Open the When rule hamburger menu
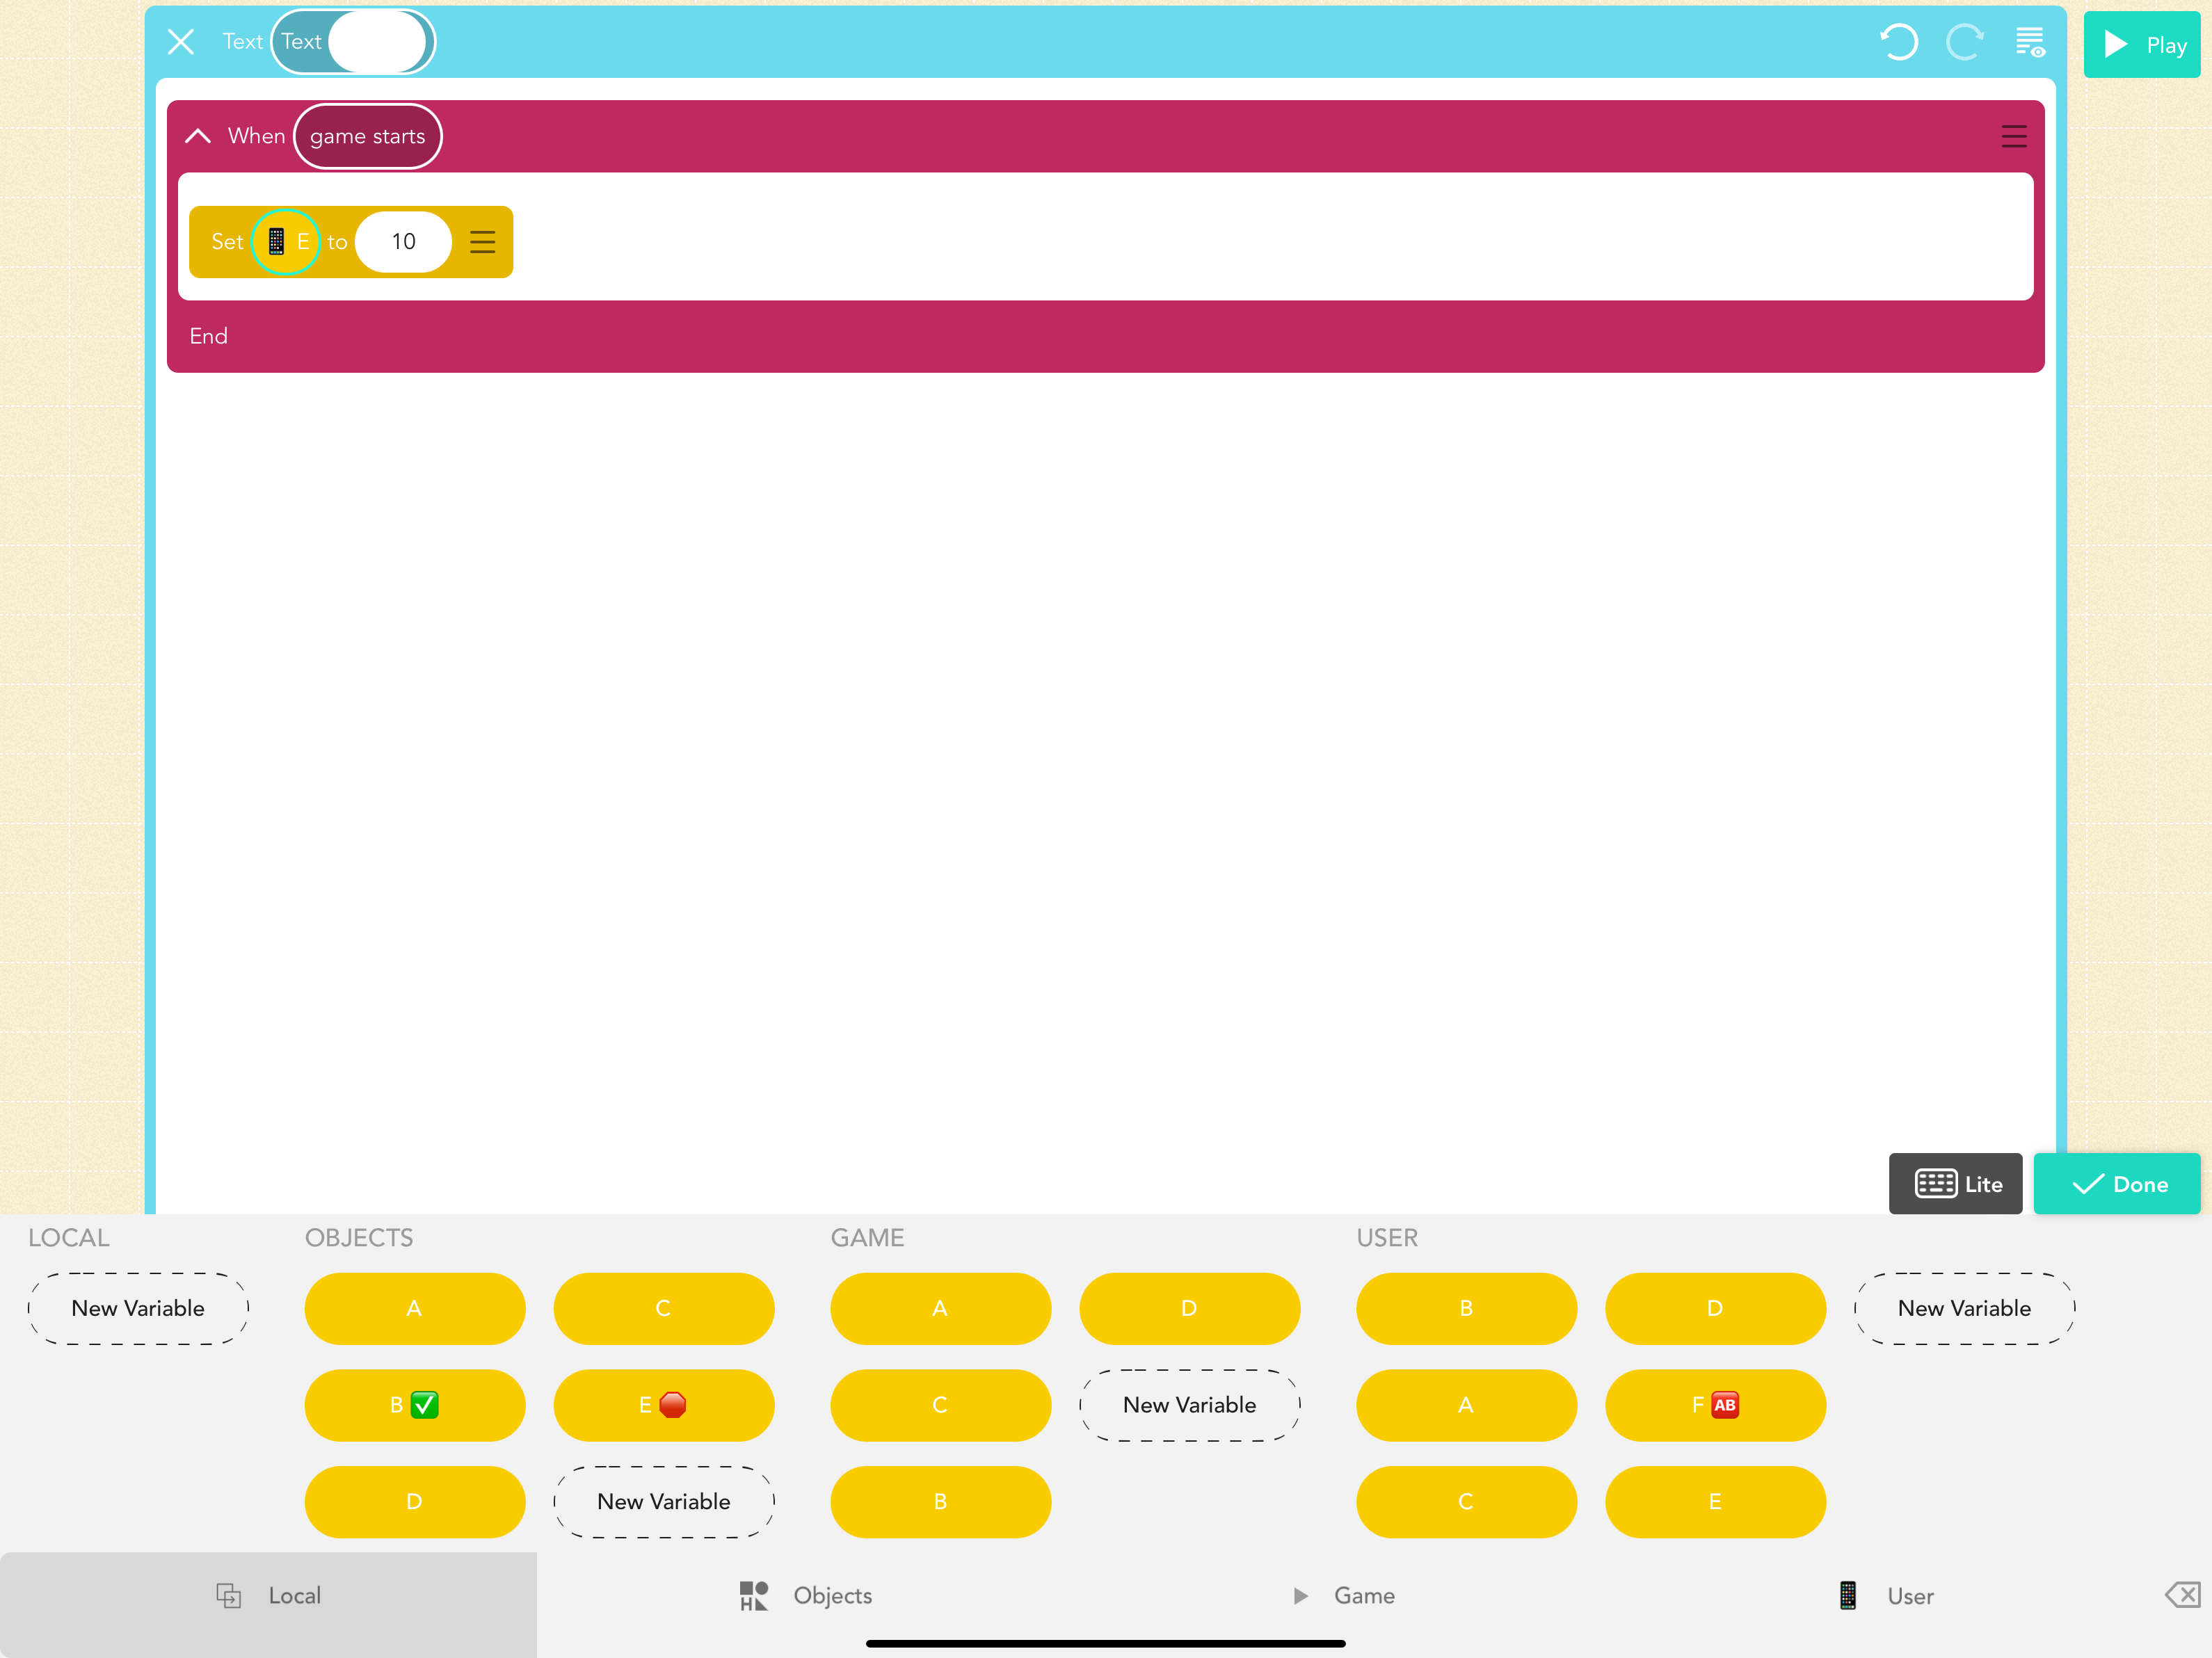 point(2013,137)
